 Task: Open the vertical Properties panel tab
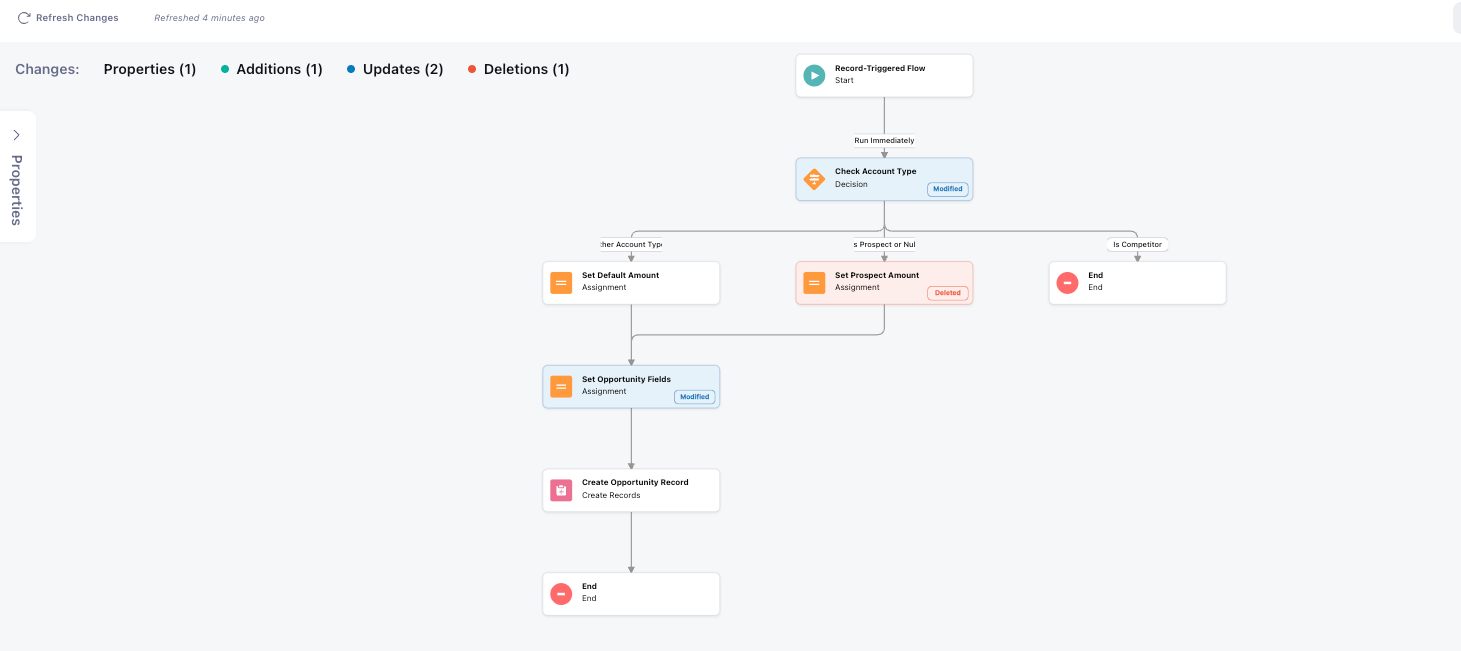[x=17, y=190]
